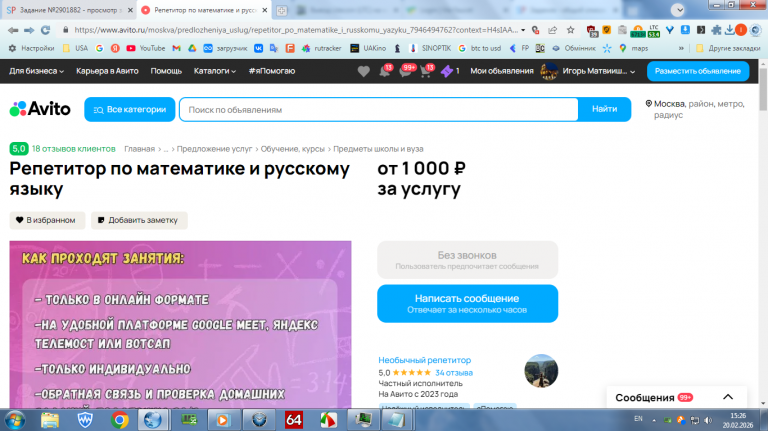Open the red 64 app in taskbar
This screenshot has width=768, height=431.
point(293,420)
